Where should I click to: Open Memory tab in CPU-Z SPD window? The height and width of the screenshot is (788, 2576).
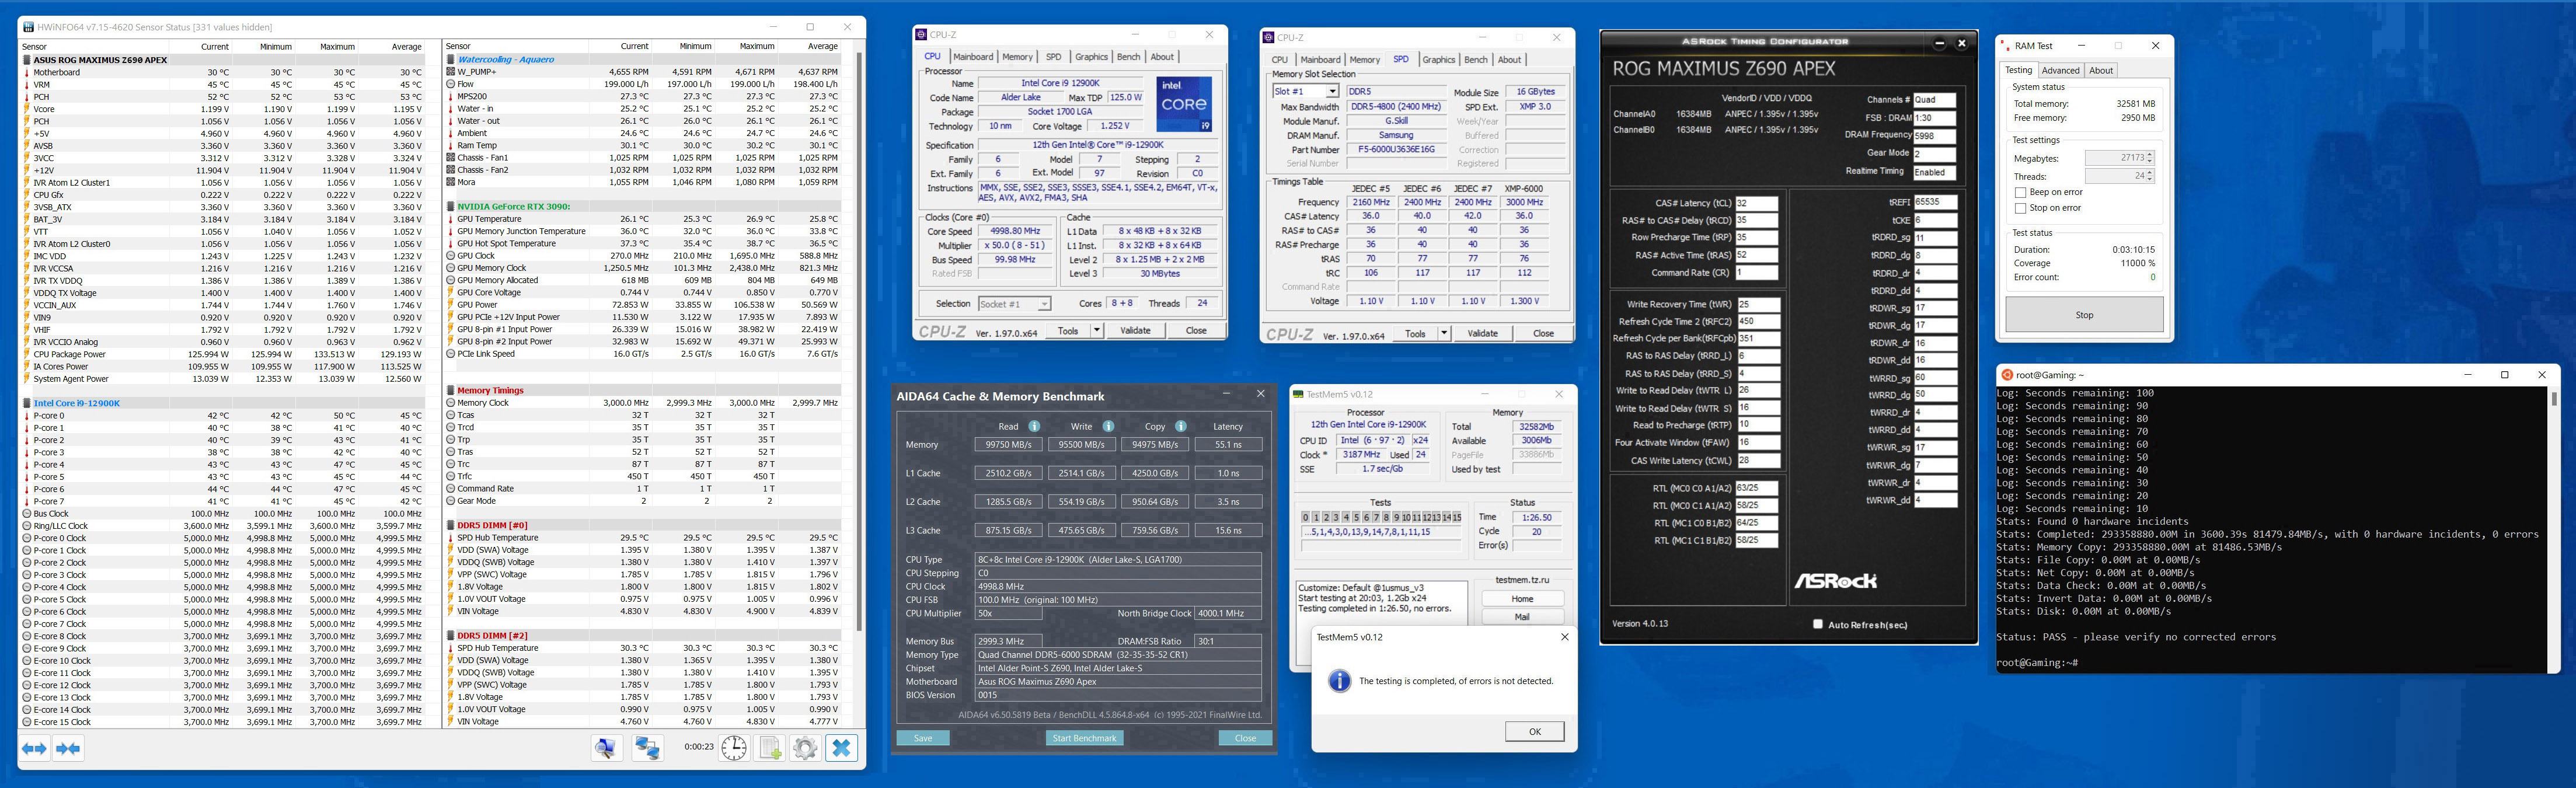click(1364, 60)
